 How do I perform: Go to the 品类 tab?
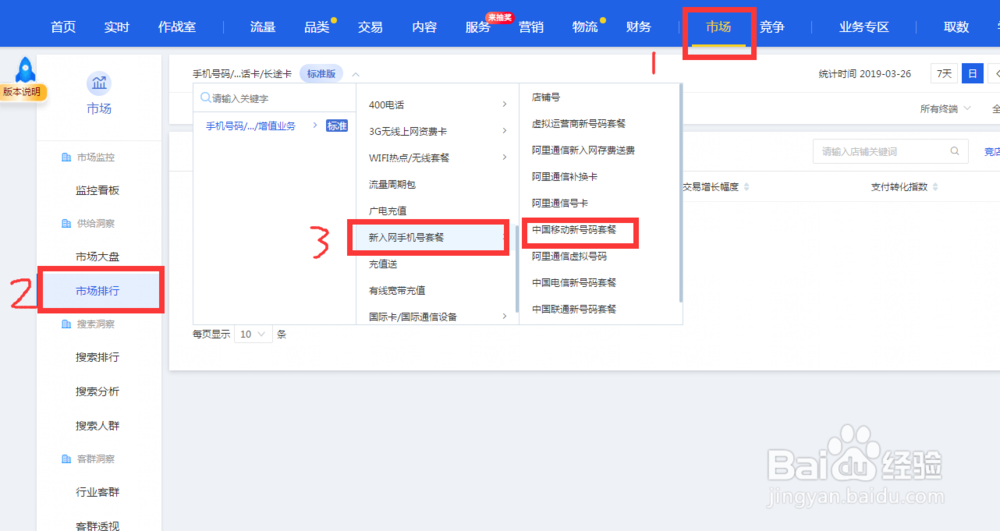(316, 27)
